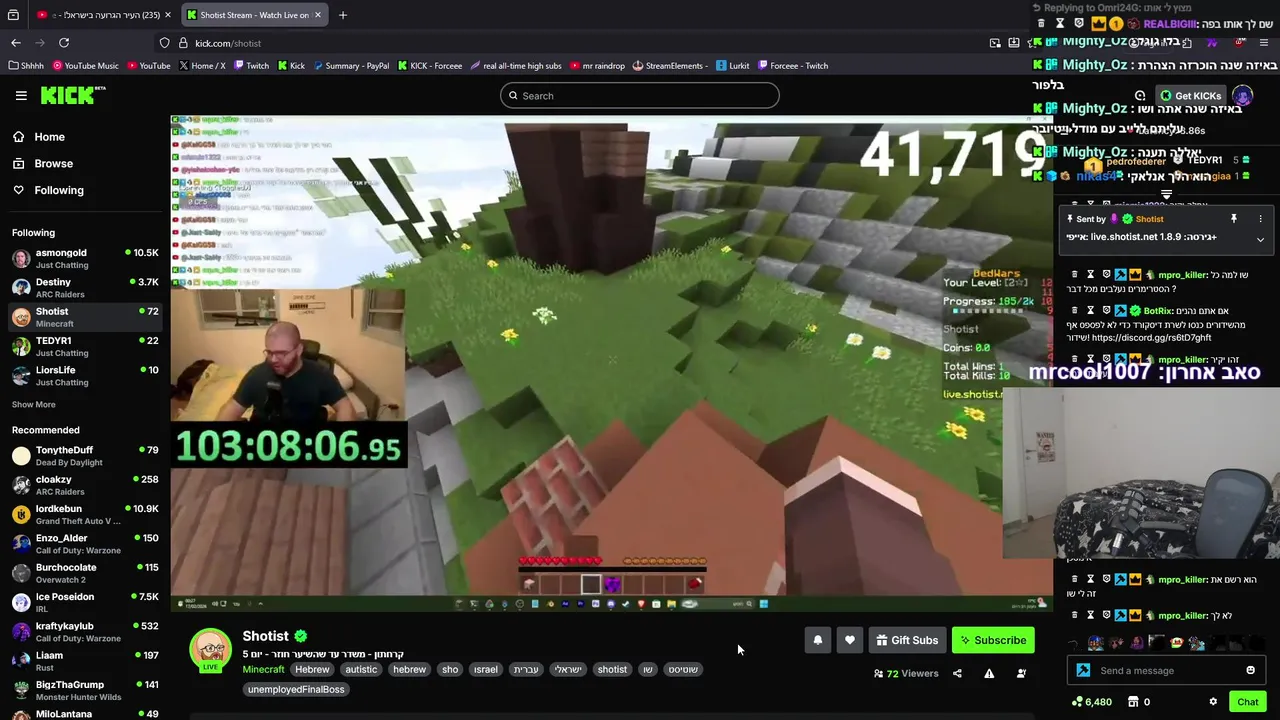This screenshot has height=720, width=1280.
Task: Open Browse in sidebar
Action: click(53, 163)
